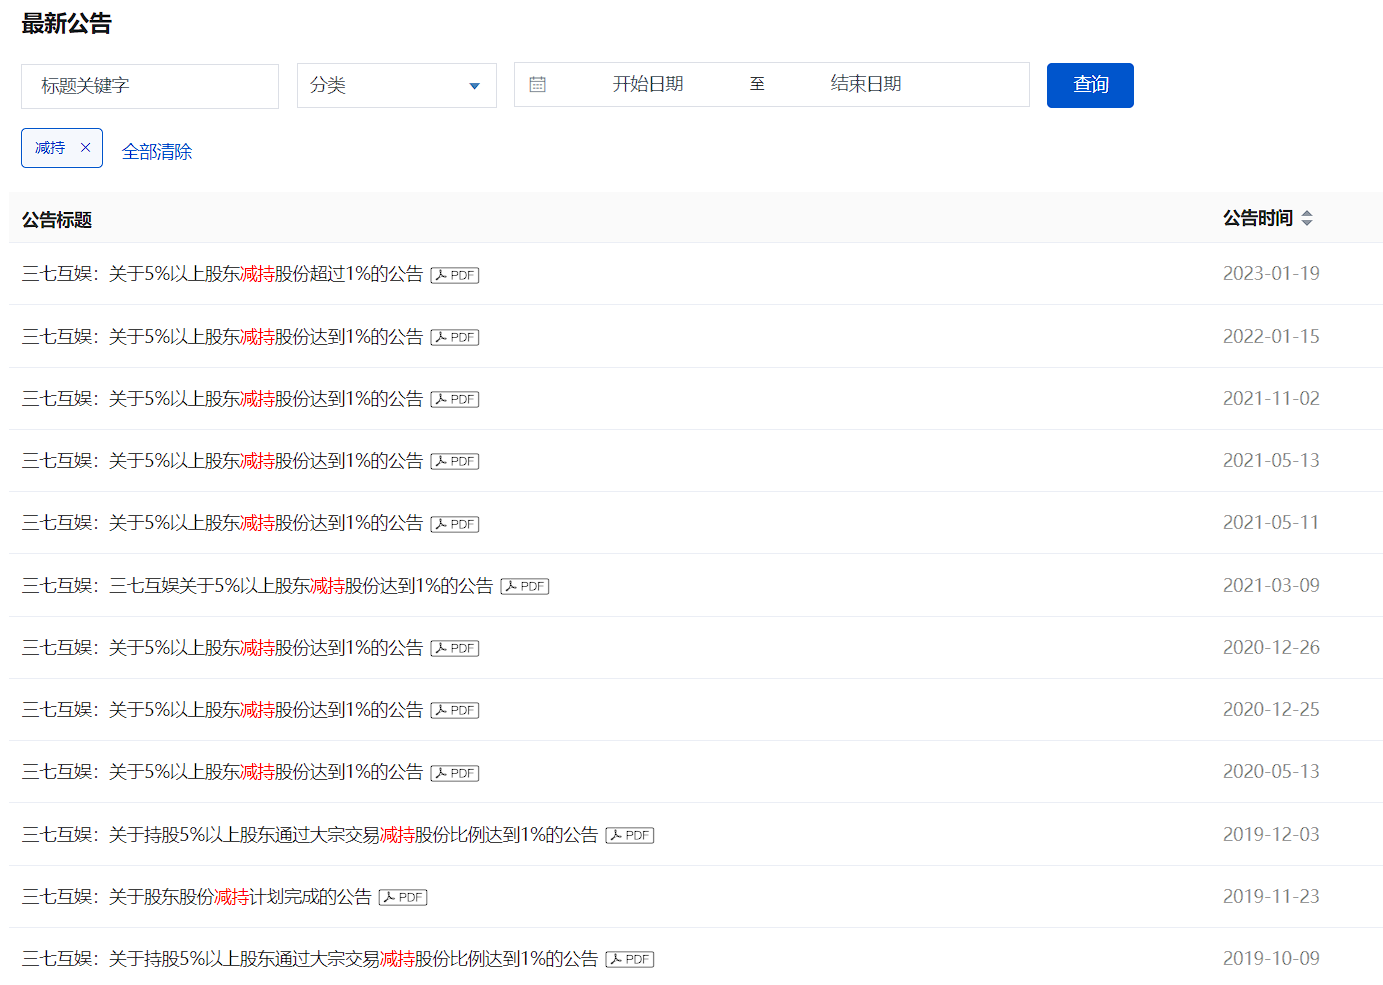Open PDF icon for 2019-11-23 announcement

point(403,897)
